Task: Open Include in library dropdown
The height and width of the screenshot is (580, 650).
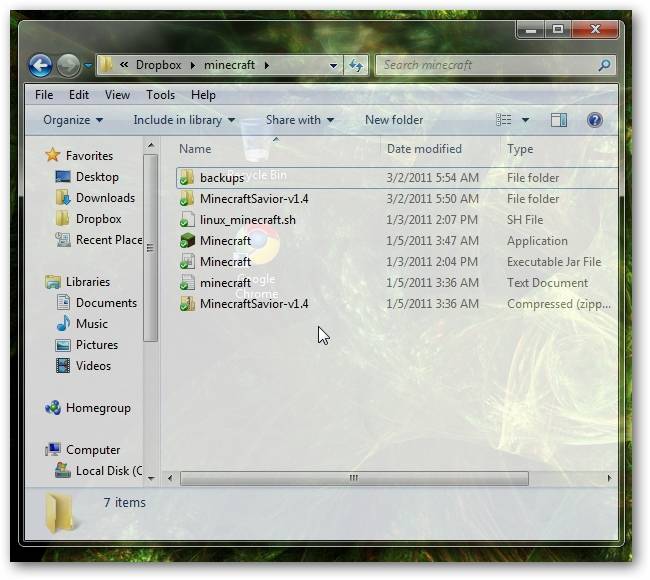Action: coord(184,120)
